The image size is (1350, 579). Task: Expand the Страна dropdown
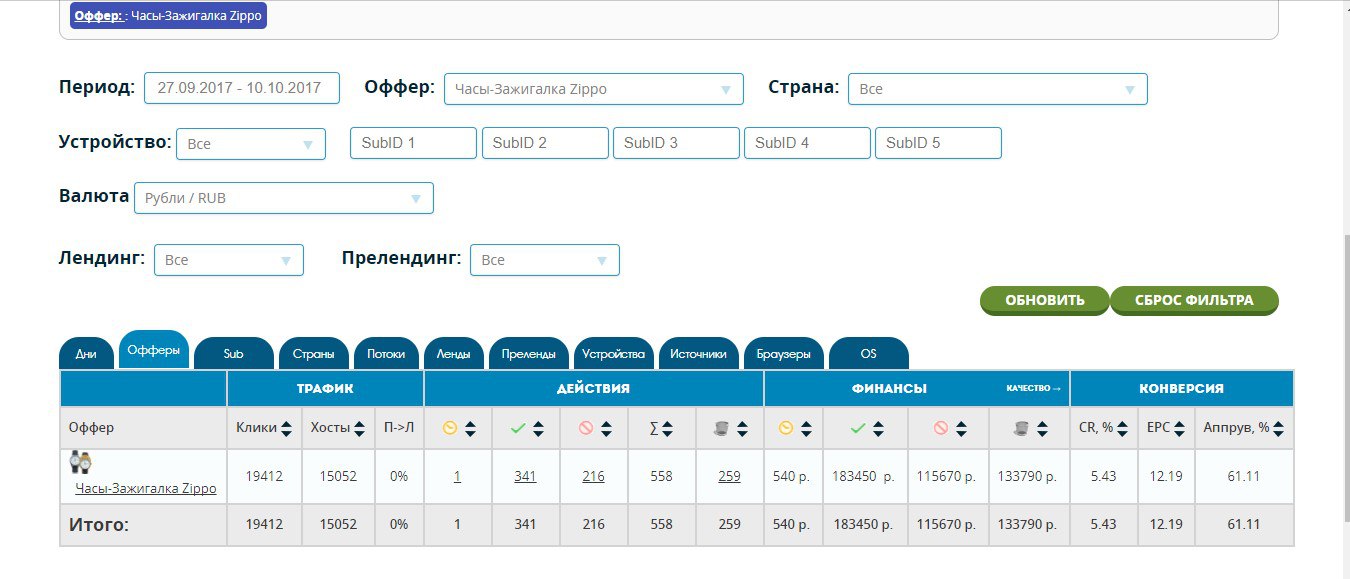click(x=998, y=89)
